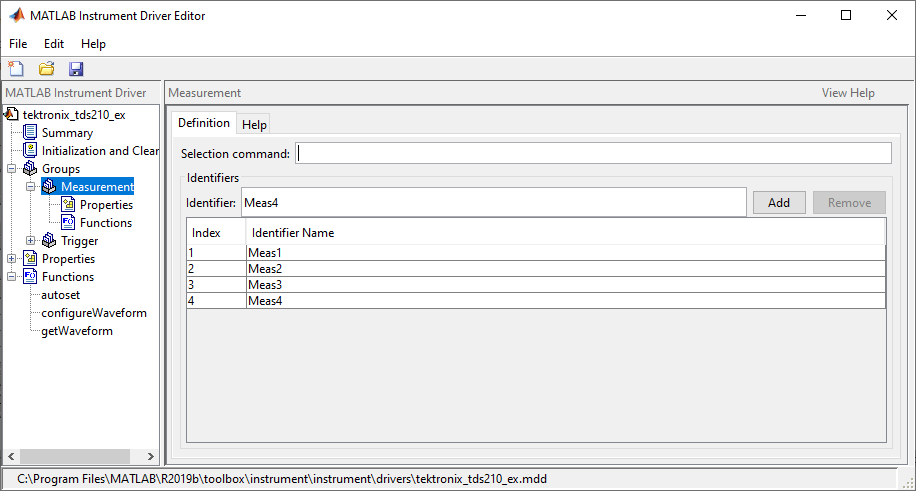Viewport: 916px width, 491px height.
Task: Click the tree's horizontal scrollbar right arrow
Action: pos(151,457)
